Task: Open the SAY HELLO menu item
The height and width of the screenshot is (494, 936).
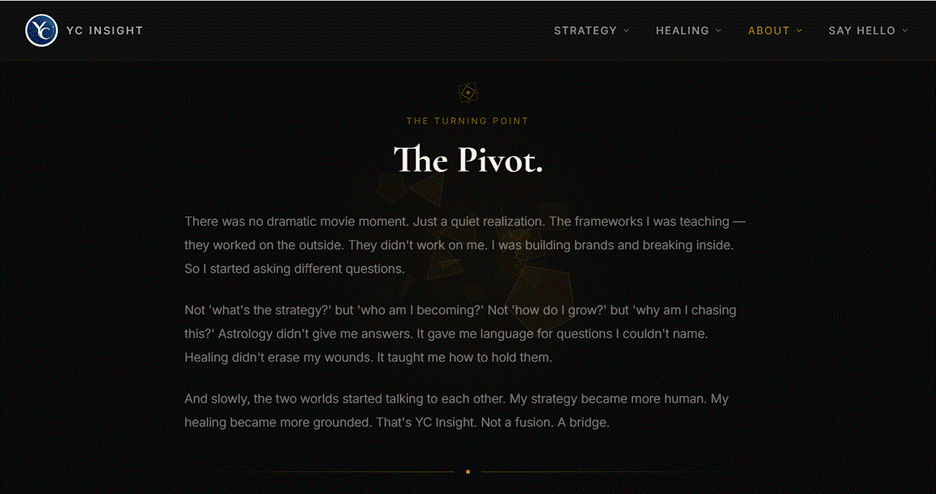Action: [x=862, y=30]
